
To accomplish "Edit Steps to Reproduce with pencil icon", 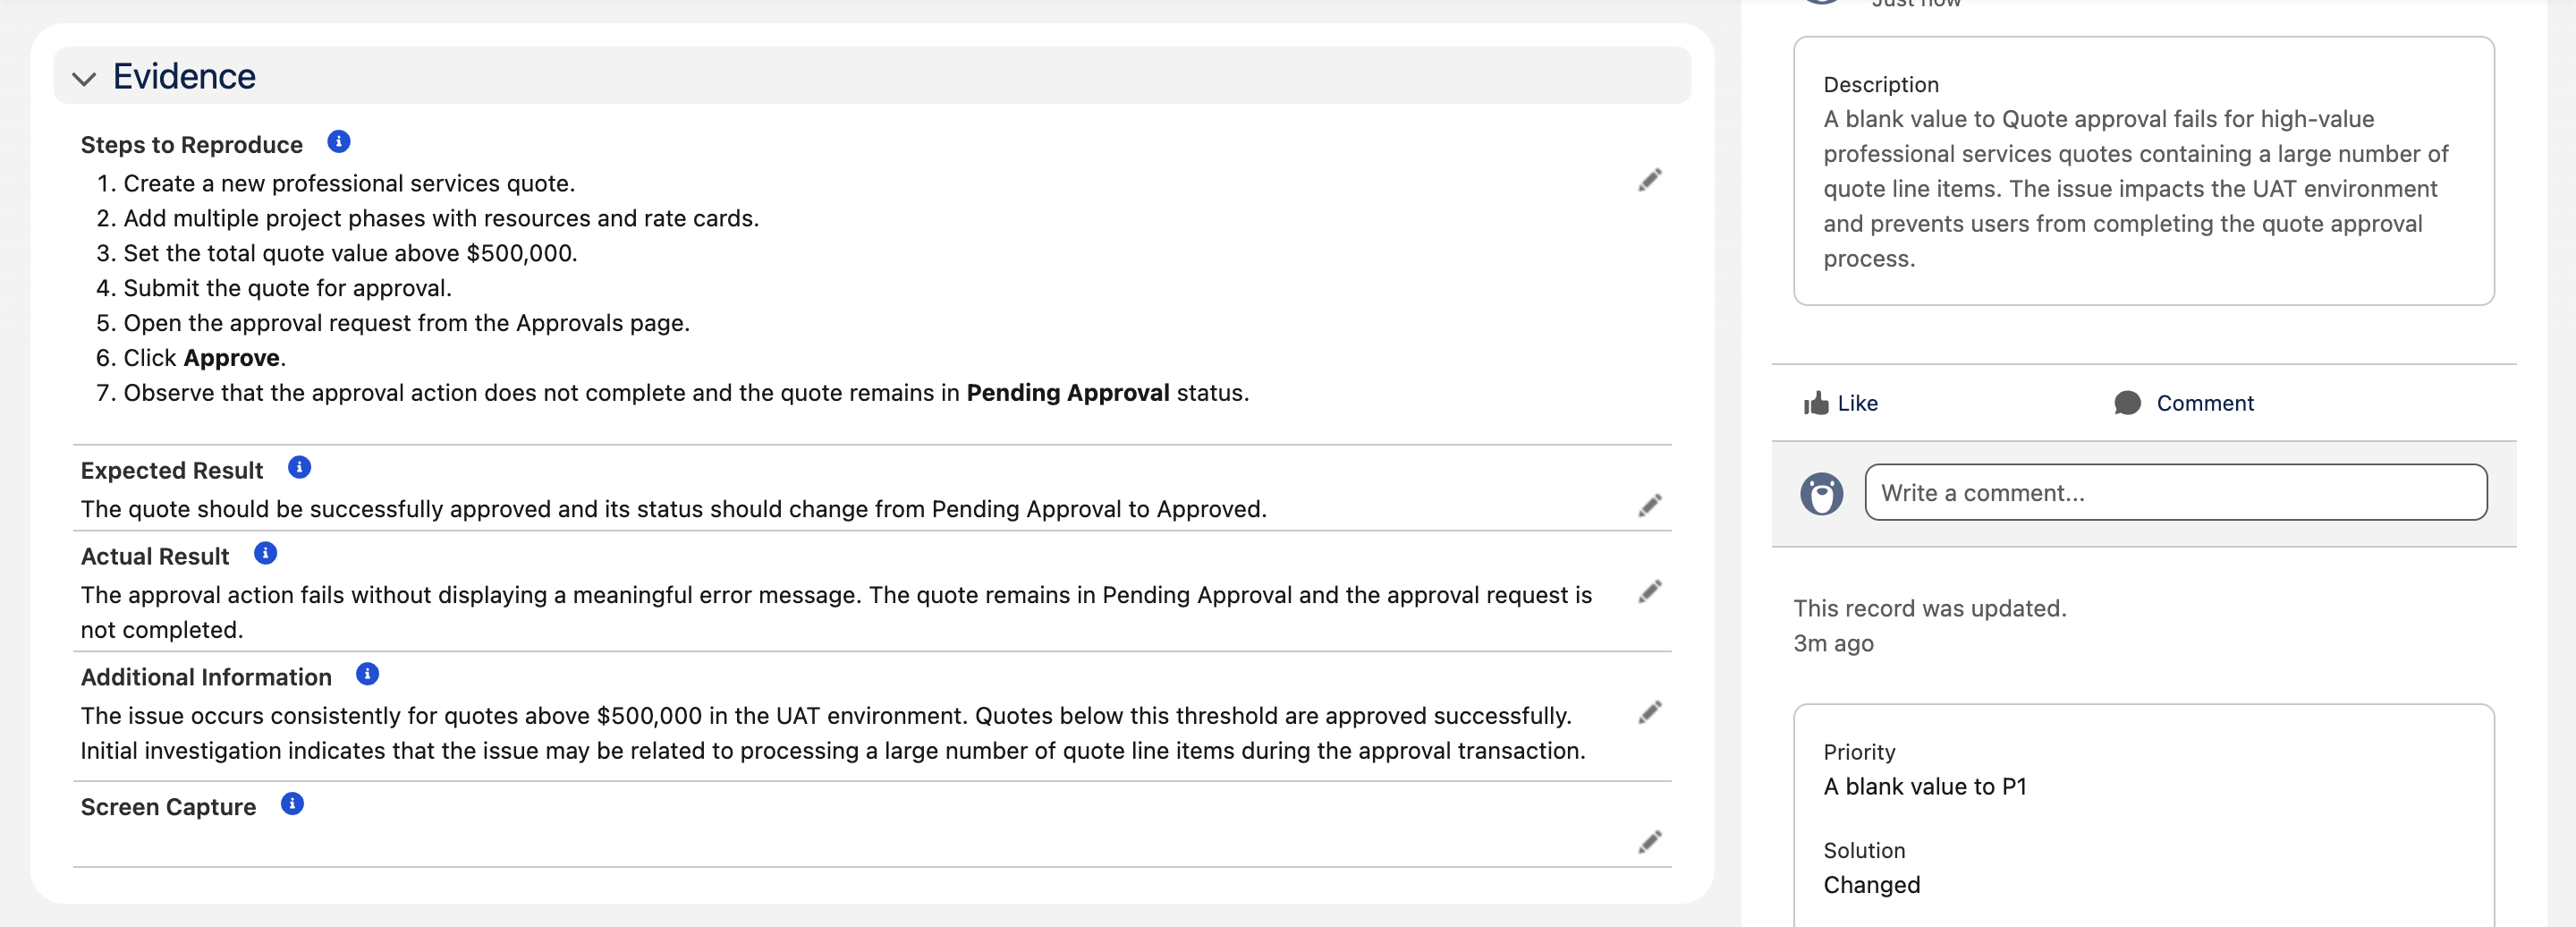I will tap(1650, 180).
